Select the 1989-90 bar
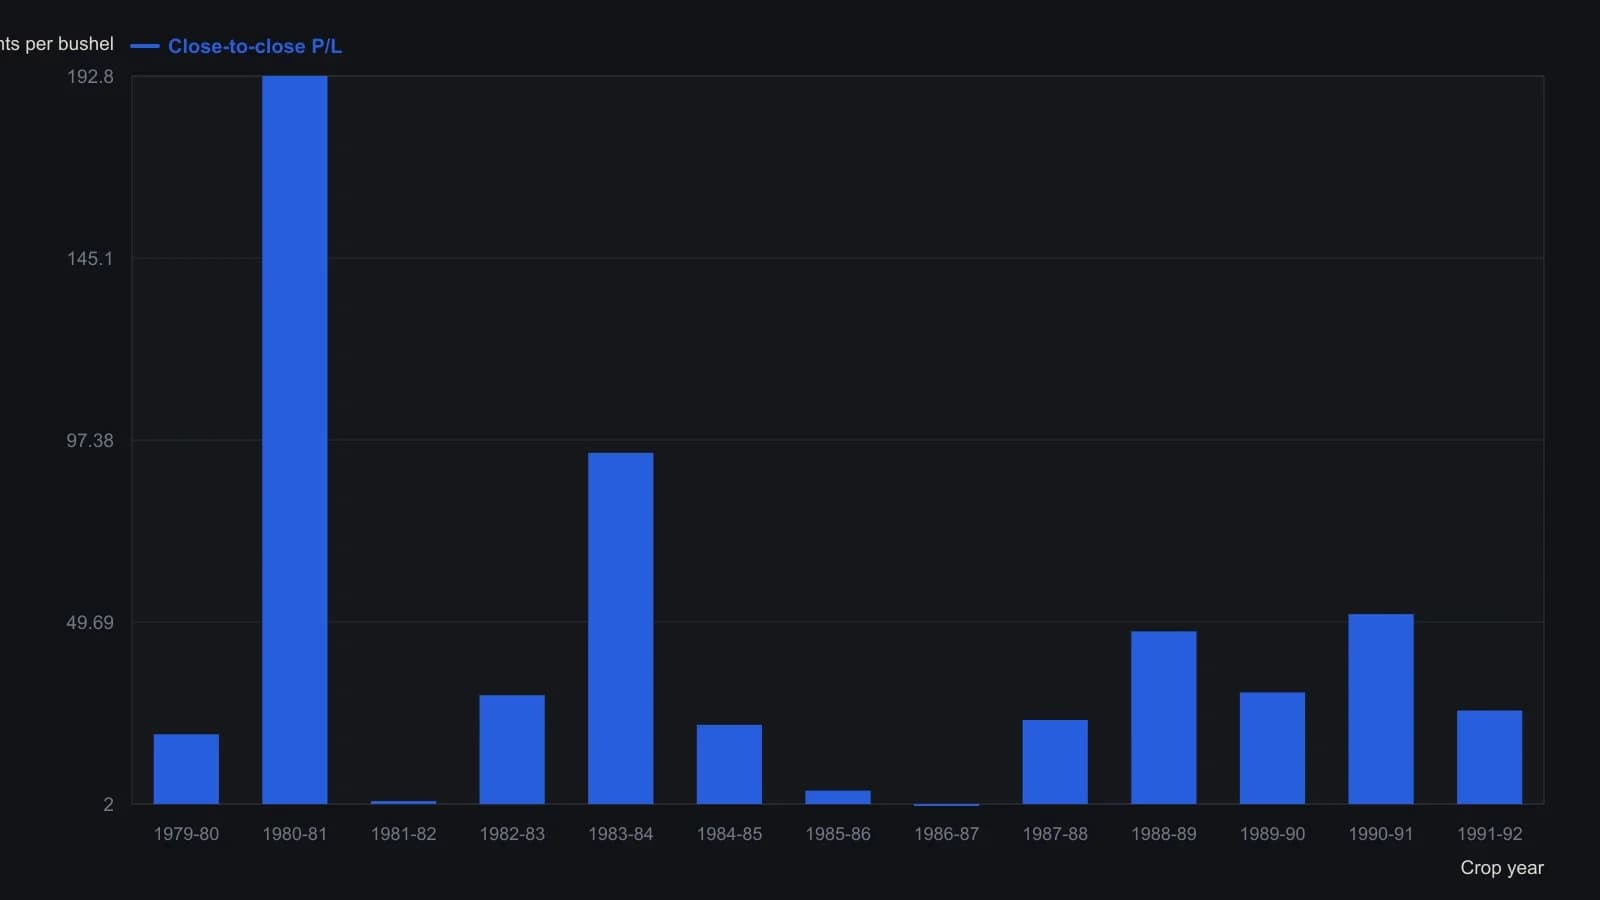1600x900 pixels. tap(1272, 748)
